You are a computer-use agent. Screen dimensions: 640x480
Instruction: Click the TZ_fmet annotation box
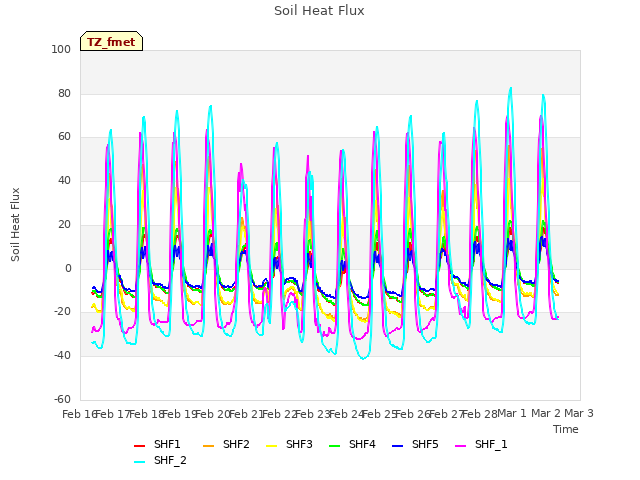coord(111,42)
